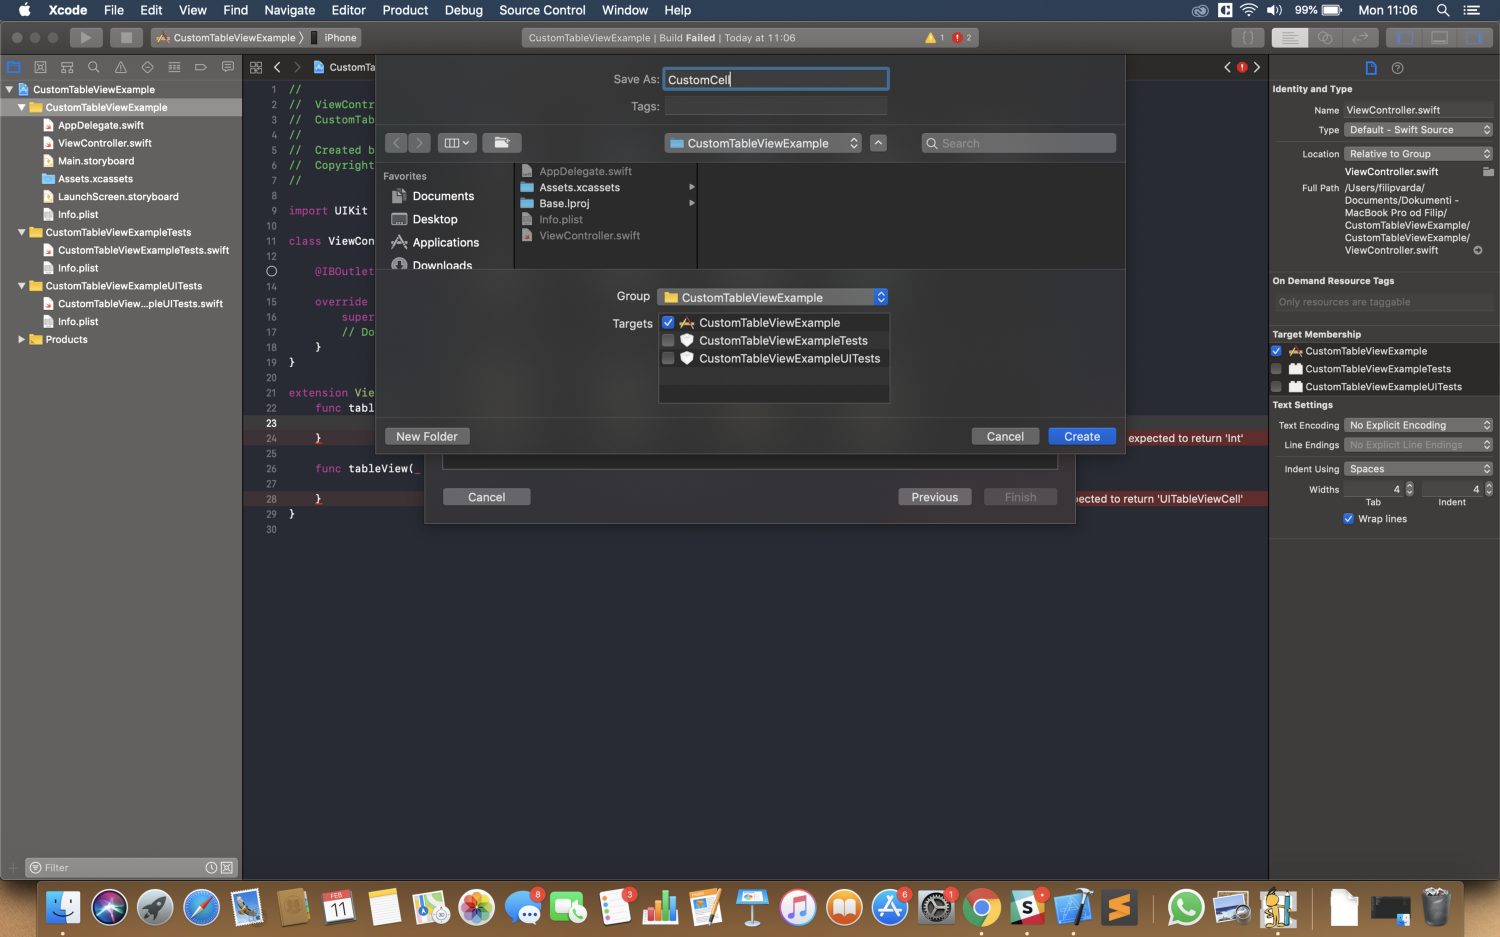Open the Debug menu
Viewport: 1500px width, 937px height.
click(x=464, y=10)
